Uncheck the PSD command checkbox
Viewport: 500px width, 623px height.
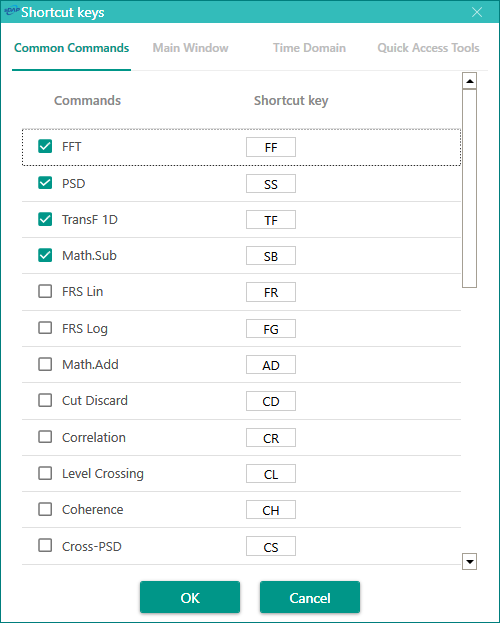45,183
